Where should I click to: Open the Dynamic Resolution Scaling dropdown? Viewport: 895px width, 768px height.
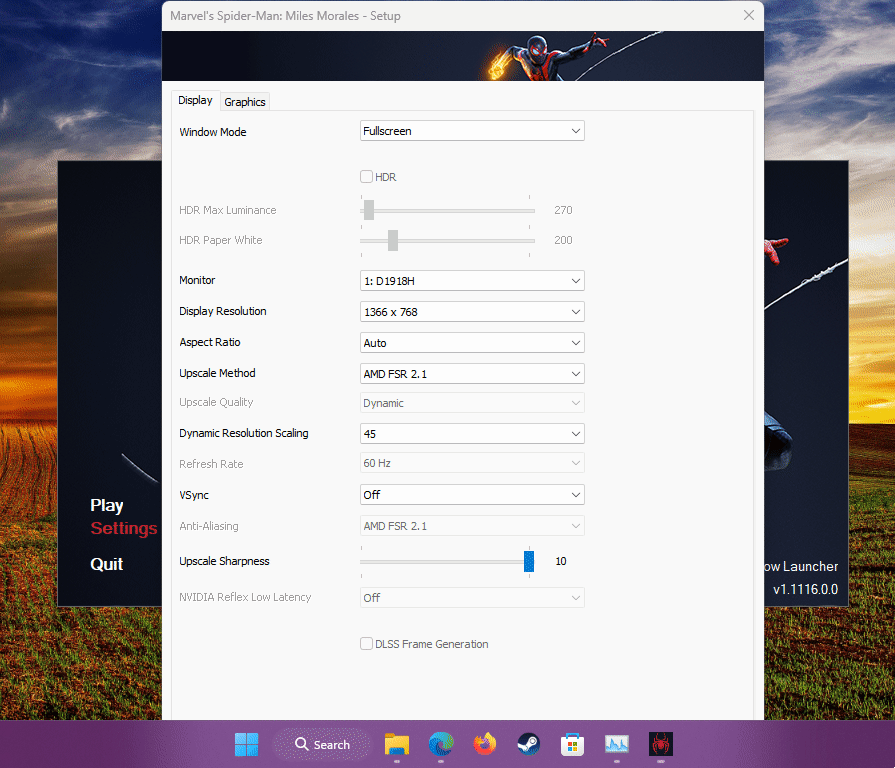[472, 434]
